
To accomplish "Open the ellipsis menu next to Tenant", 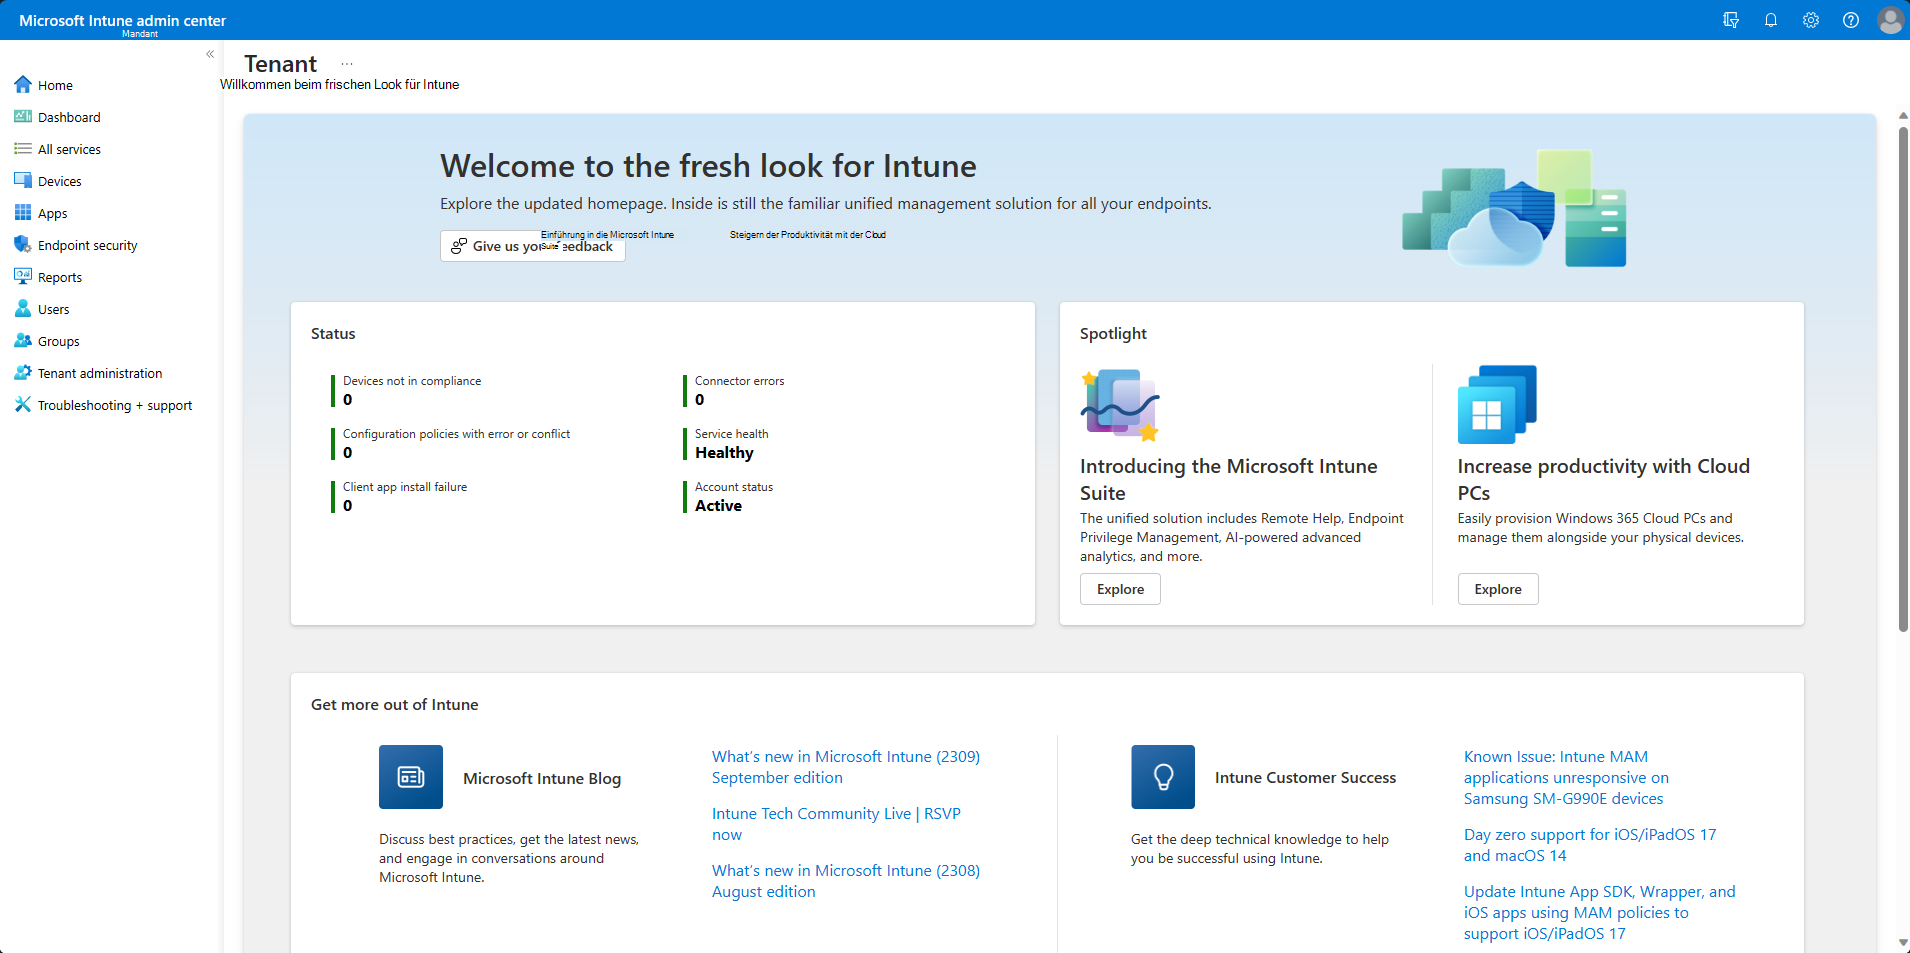I will (x=347, y=62).
